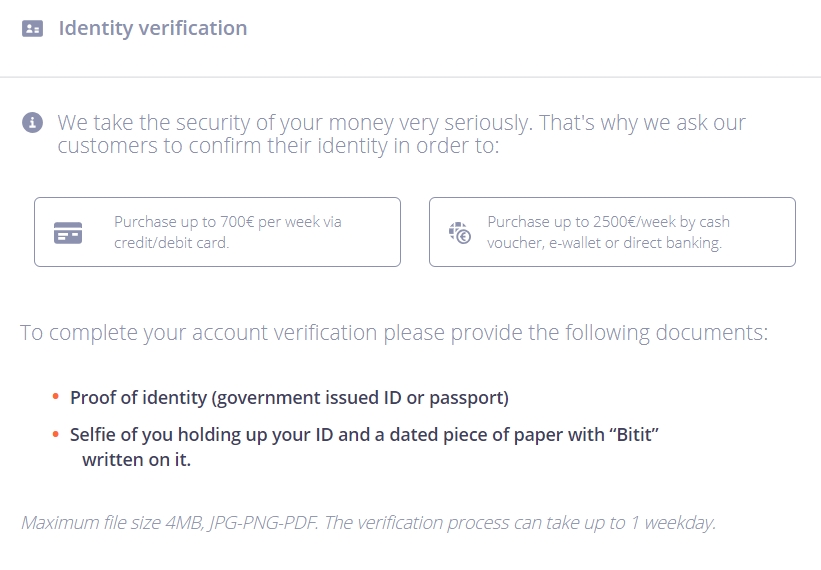The image size is (821, 570).
Task: Click the words written on it
Action: 137,460
